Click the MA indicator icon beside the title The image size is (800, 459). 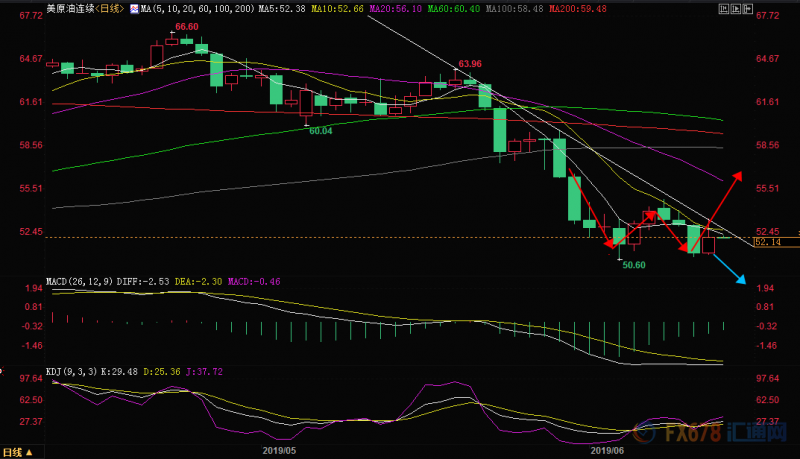[x=134, y=9]
